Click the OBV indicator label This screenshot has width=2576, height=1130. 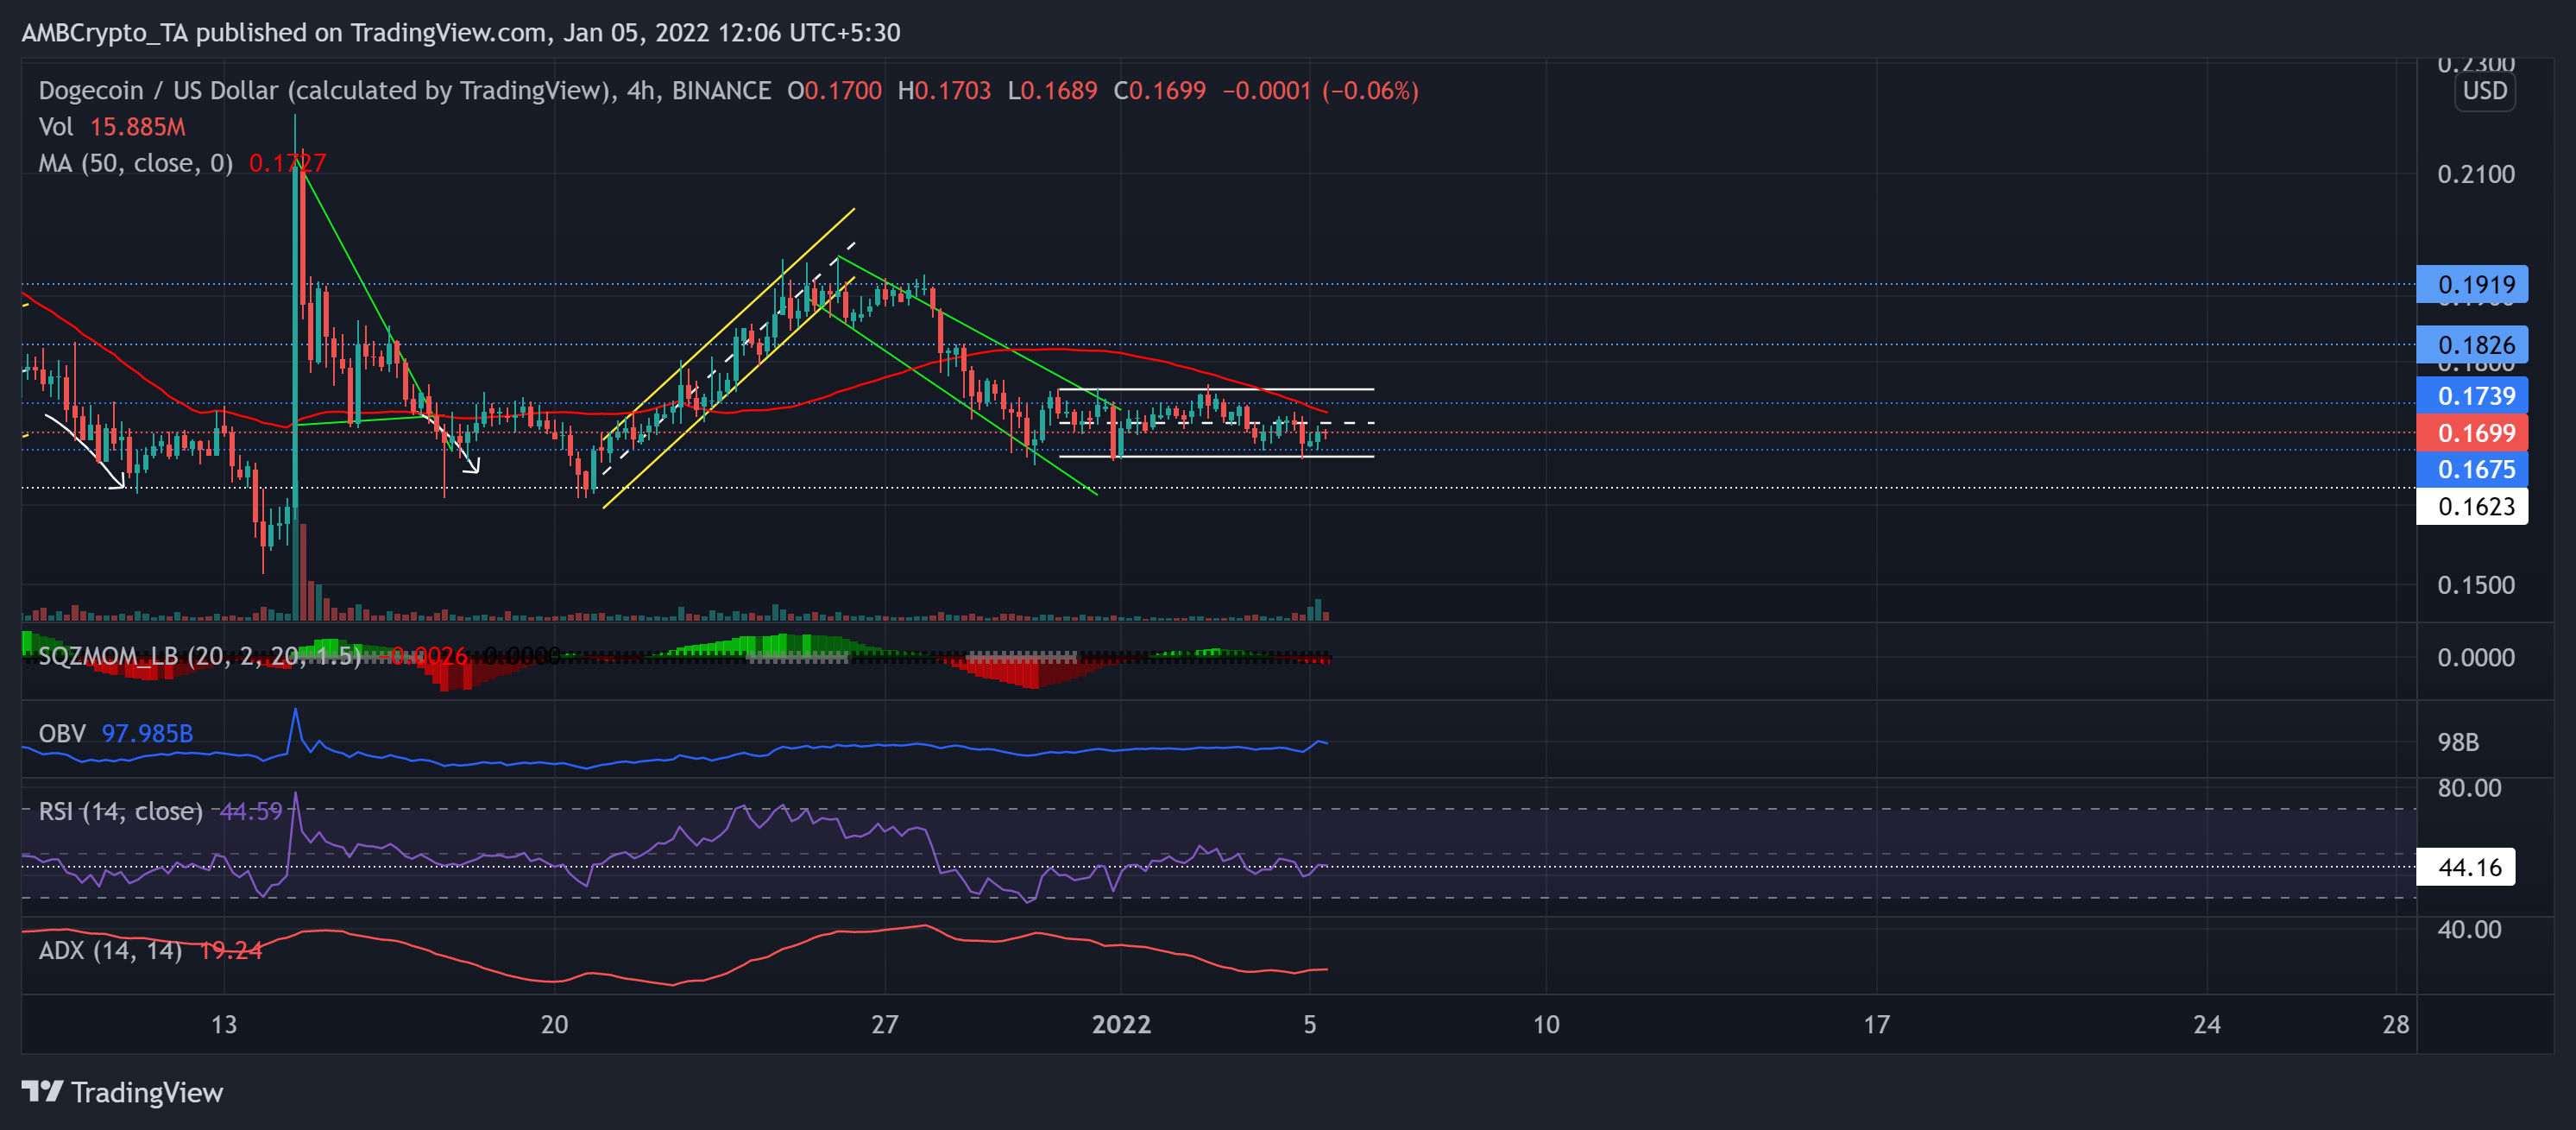click(x=60, y=733)
